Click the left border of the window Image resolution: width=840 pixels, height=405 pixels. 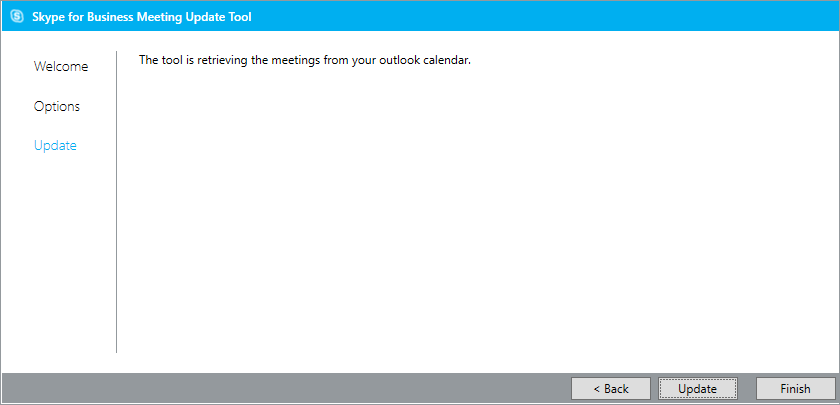[1, 200]
